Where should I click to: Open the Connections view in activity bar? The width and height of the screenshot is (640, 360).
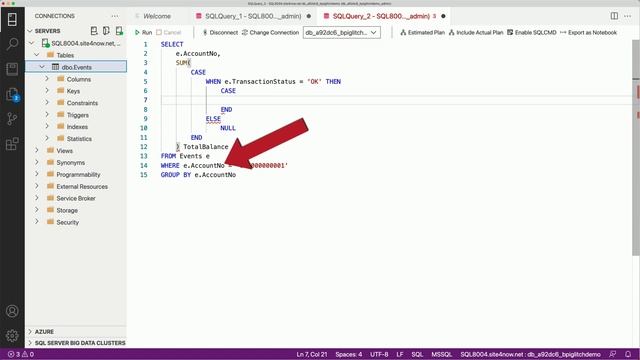(x=12, y=19)
